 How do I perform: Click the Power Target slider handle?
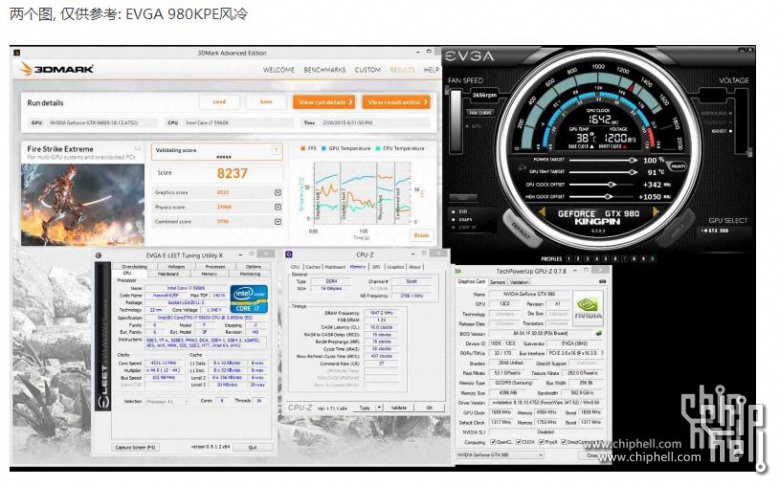632,160
